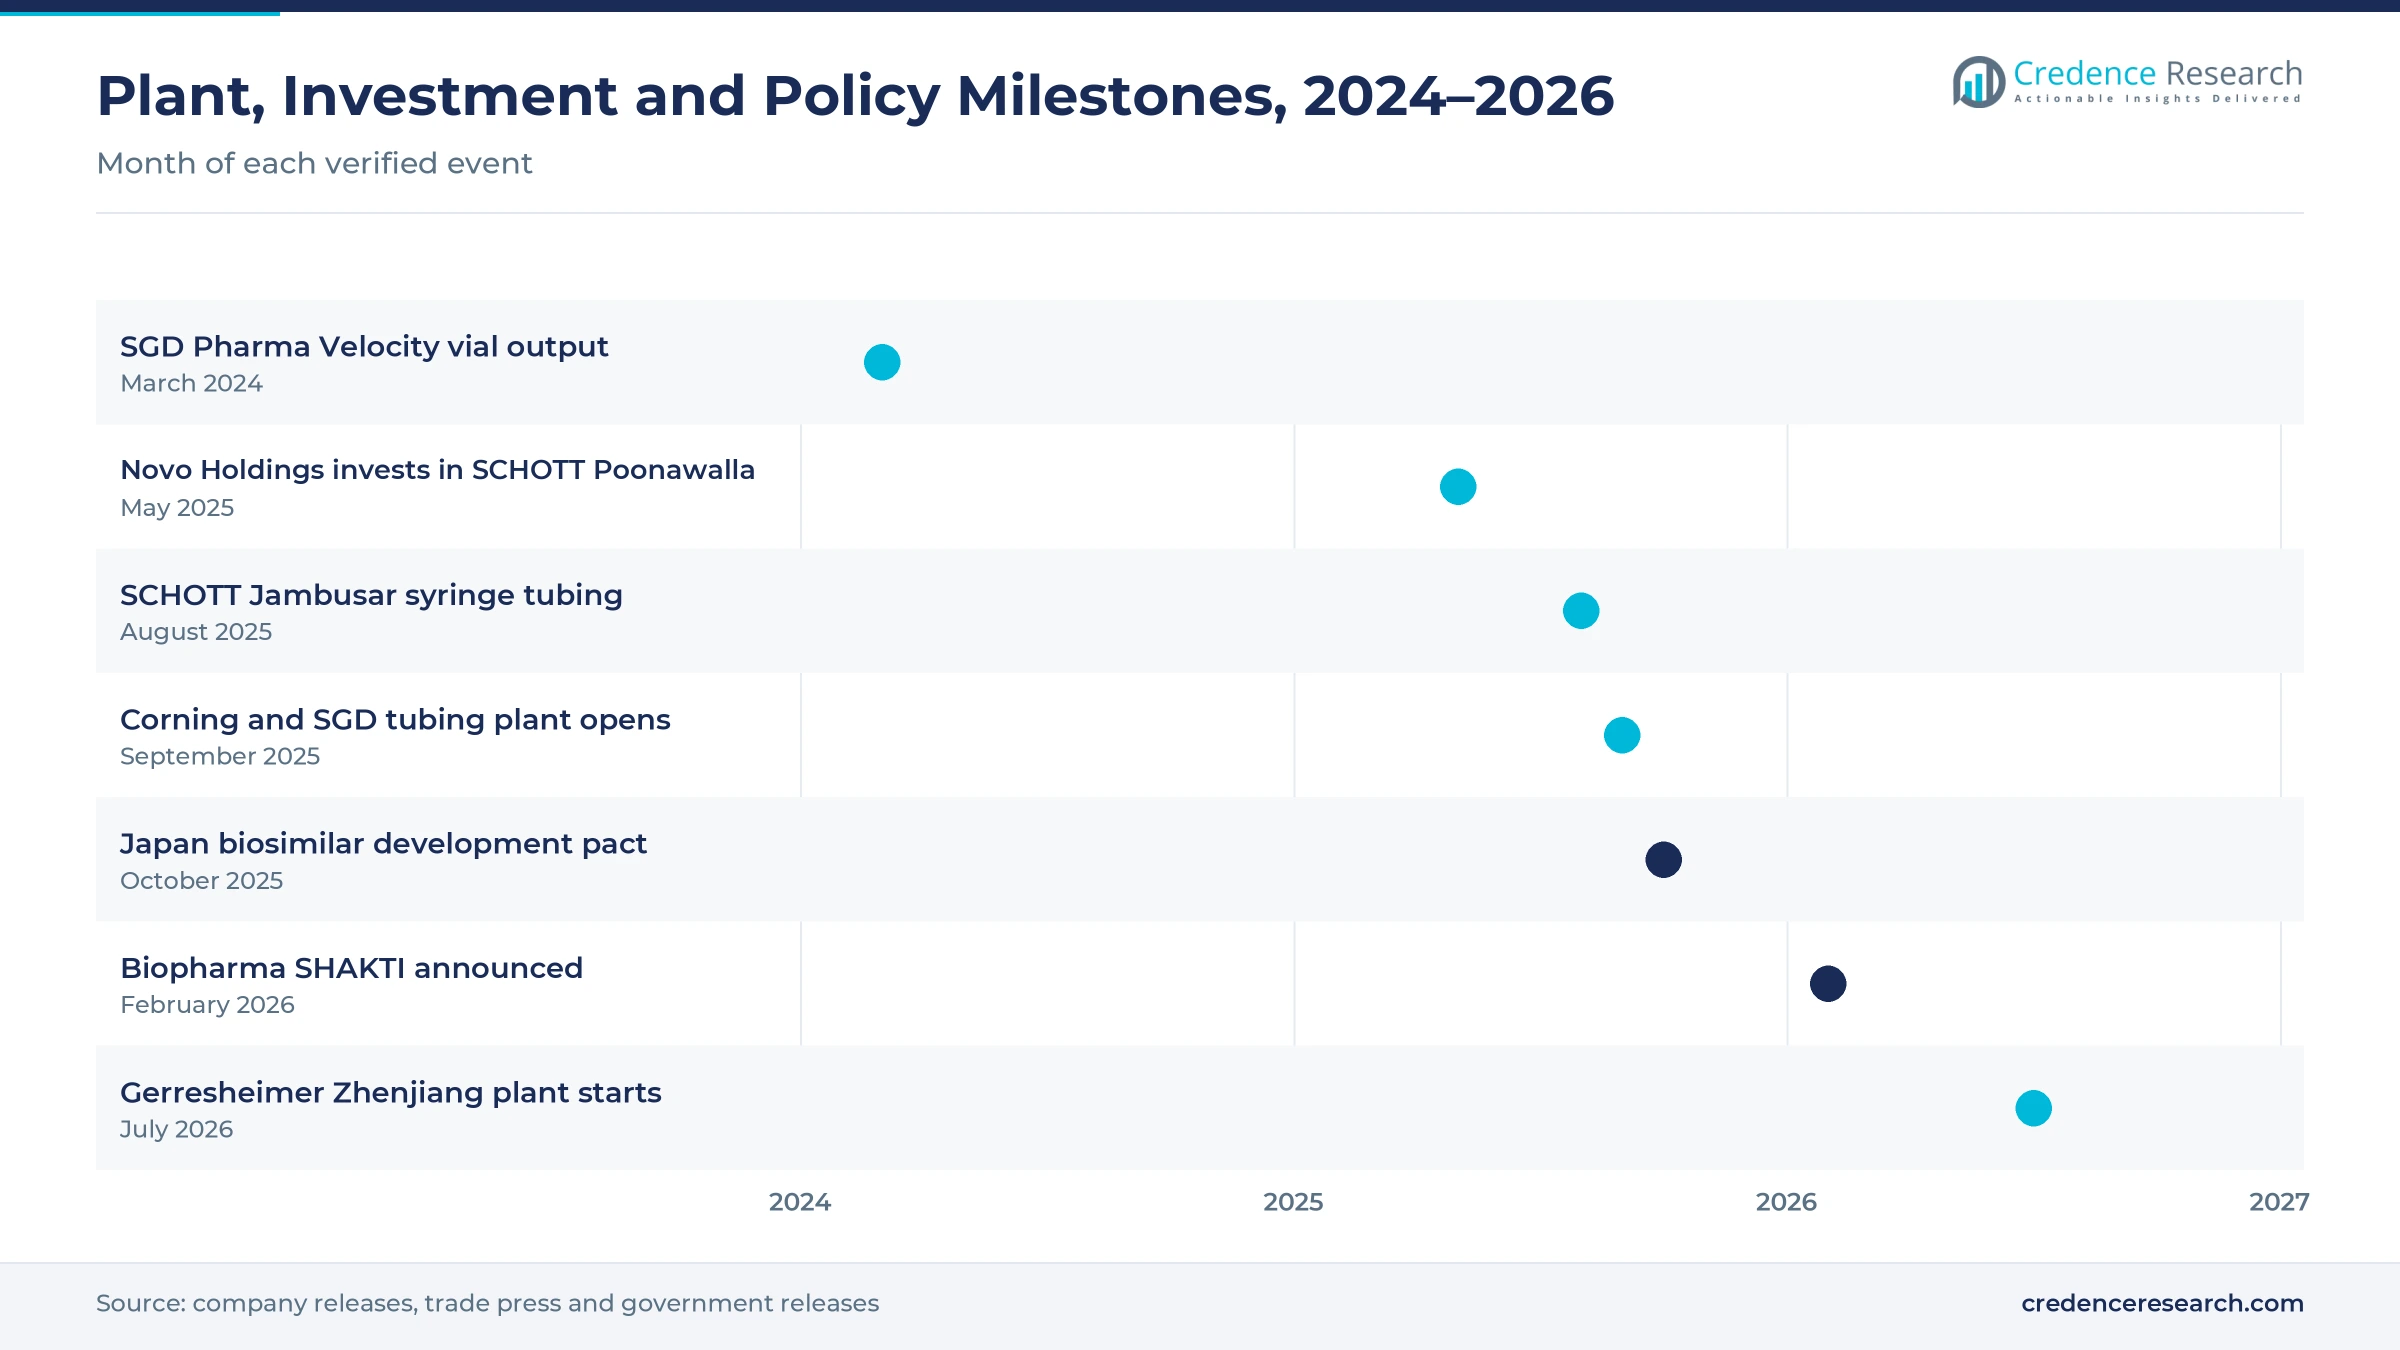Viewport: 2400px width, 1350px height.
Task: Click the Source attribution text in footer
Action: (487, 1303)
